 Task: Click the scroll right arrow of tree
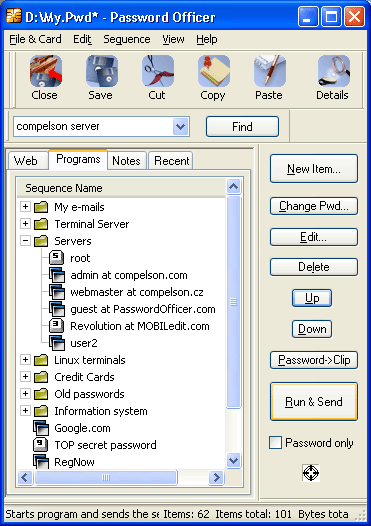pos(216,477)
